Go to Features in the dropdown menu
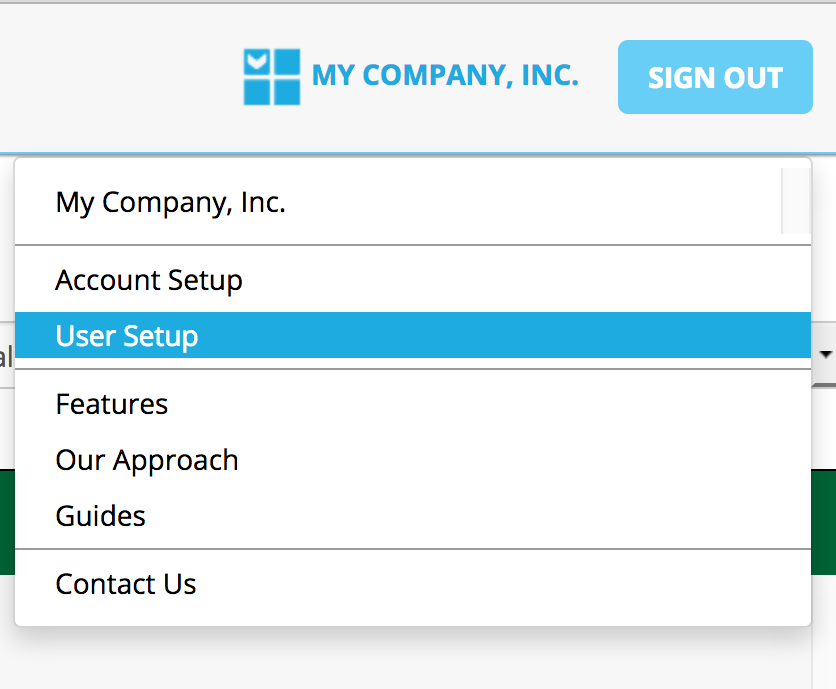Viewport: 836px width, 689px height. pos(112,404)
